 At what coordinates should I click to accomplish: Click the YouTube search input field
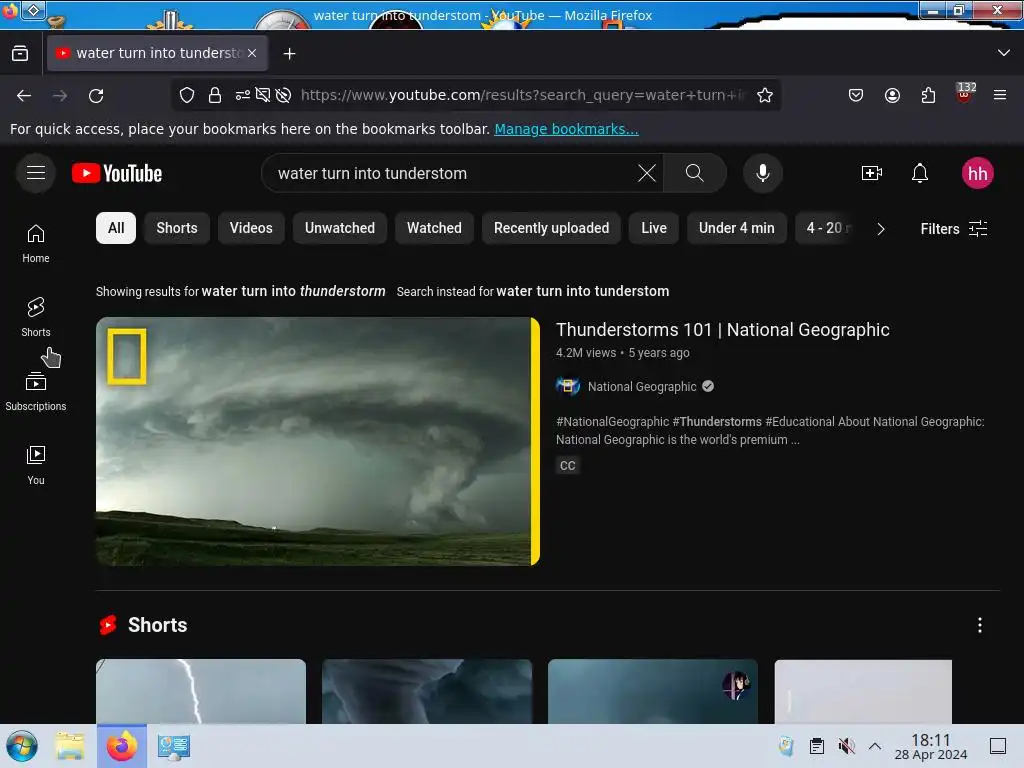tap(454, 173)
